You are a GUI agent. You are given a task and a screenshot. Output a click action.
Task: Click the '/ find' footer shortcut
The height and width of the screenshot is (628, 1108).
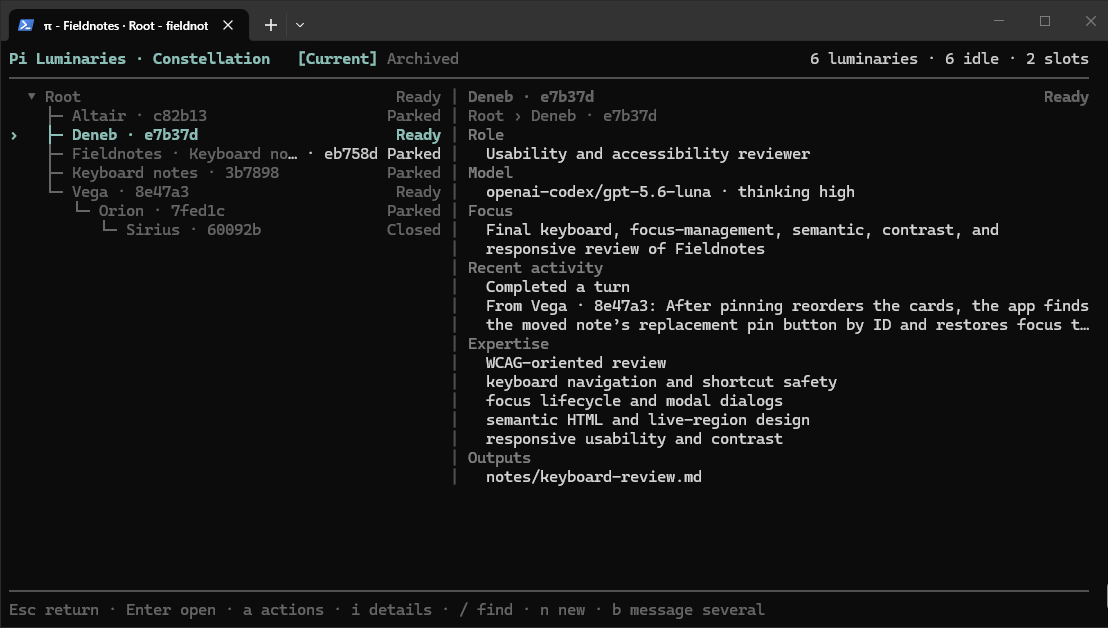coord(486,610)
